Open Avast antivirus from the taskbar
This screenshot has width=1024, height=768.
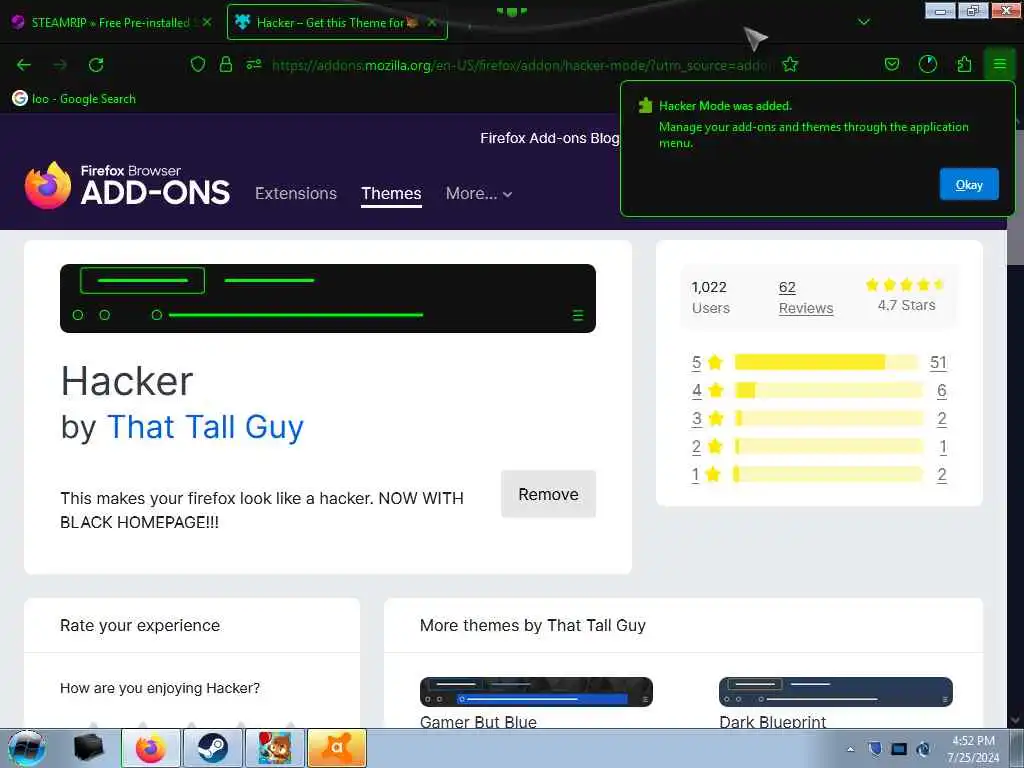(x=336, y=748)
